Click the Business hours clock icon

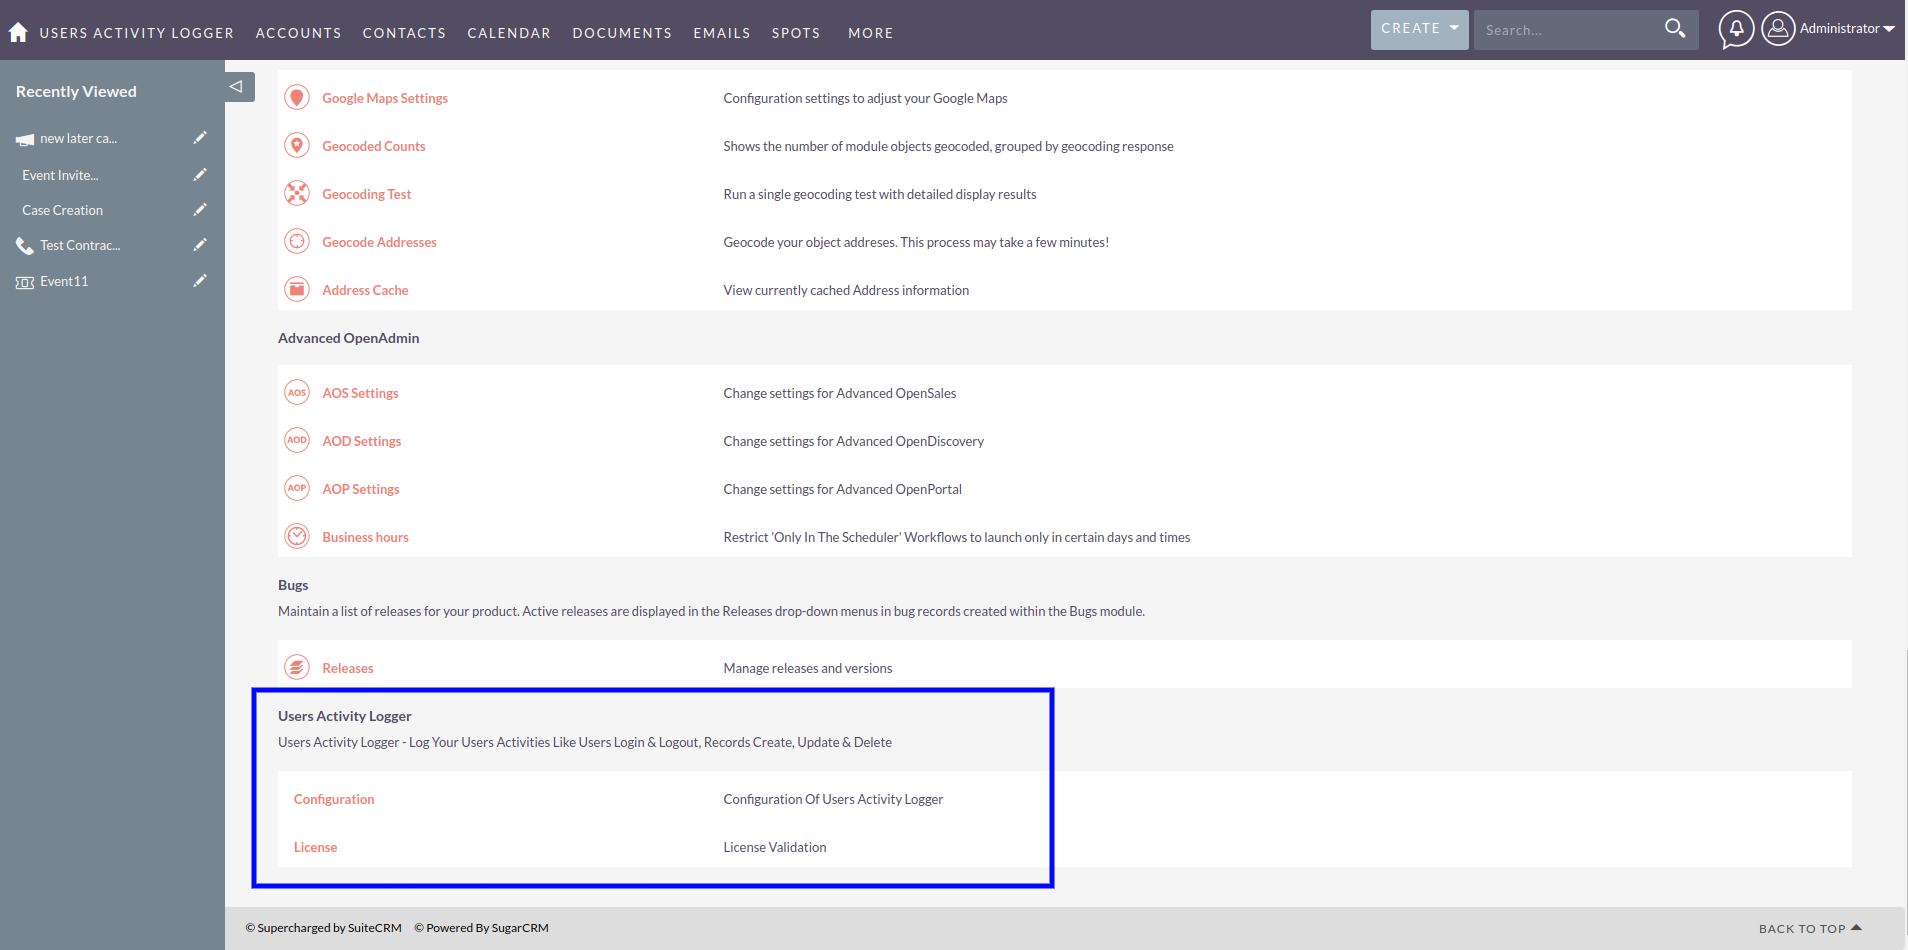click(297, 536)
